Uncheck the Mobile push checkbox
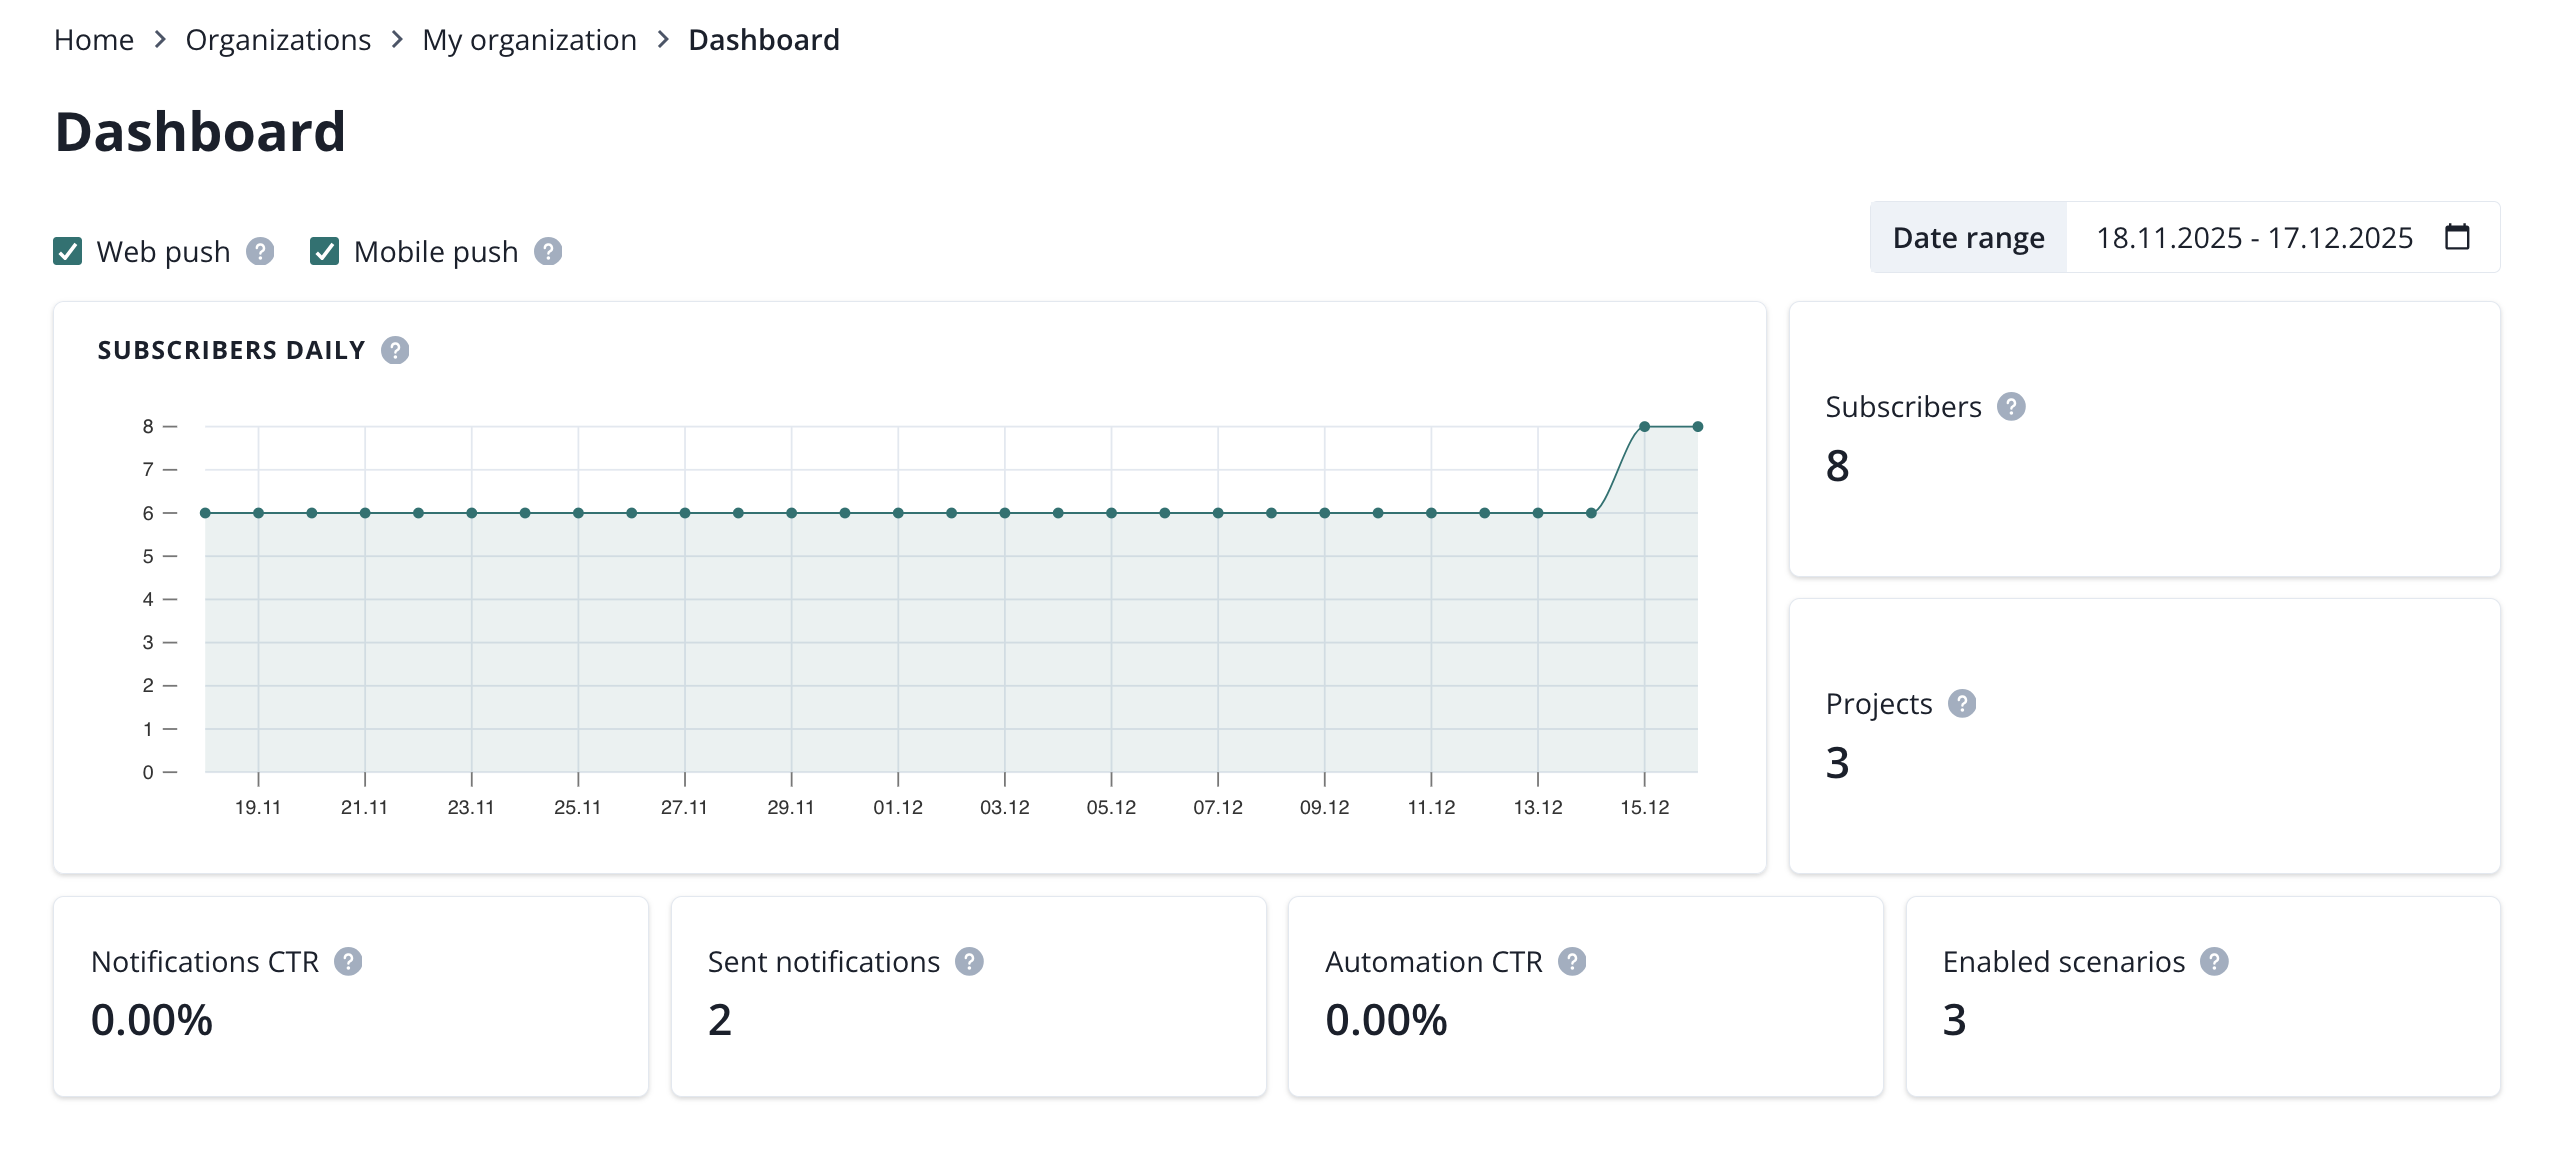The image size is (2576, 1164). (325, 251)
